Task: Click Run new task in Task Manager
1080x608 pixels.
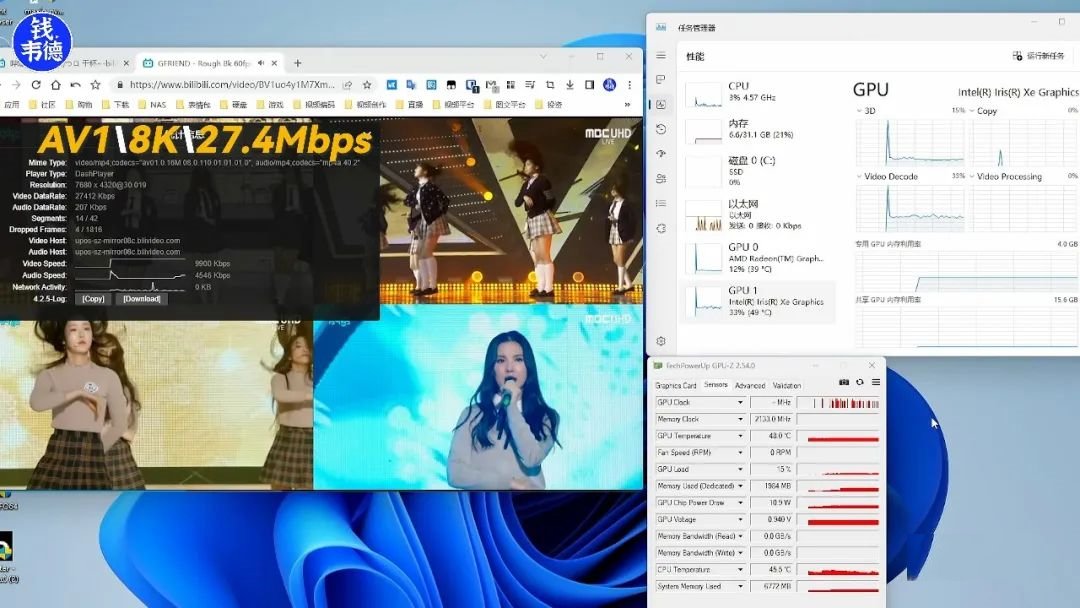Action: tap(1038, 56)
